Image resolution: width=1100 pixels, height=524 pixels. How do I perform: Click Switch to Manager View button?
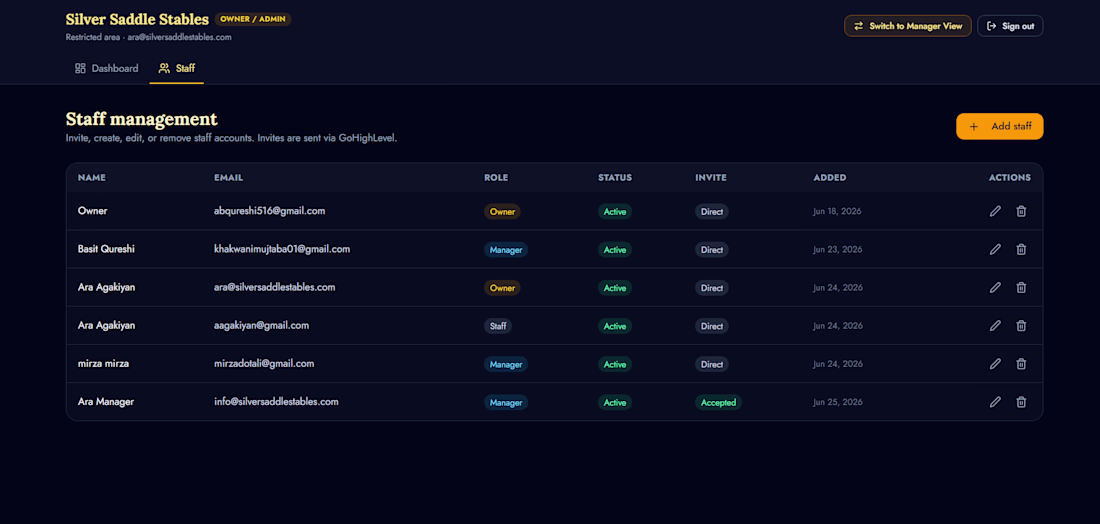coord(908,26)
